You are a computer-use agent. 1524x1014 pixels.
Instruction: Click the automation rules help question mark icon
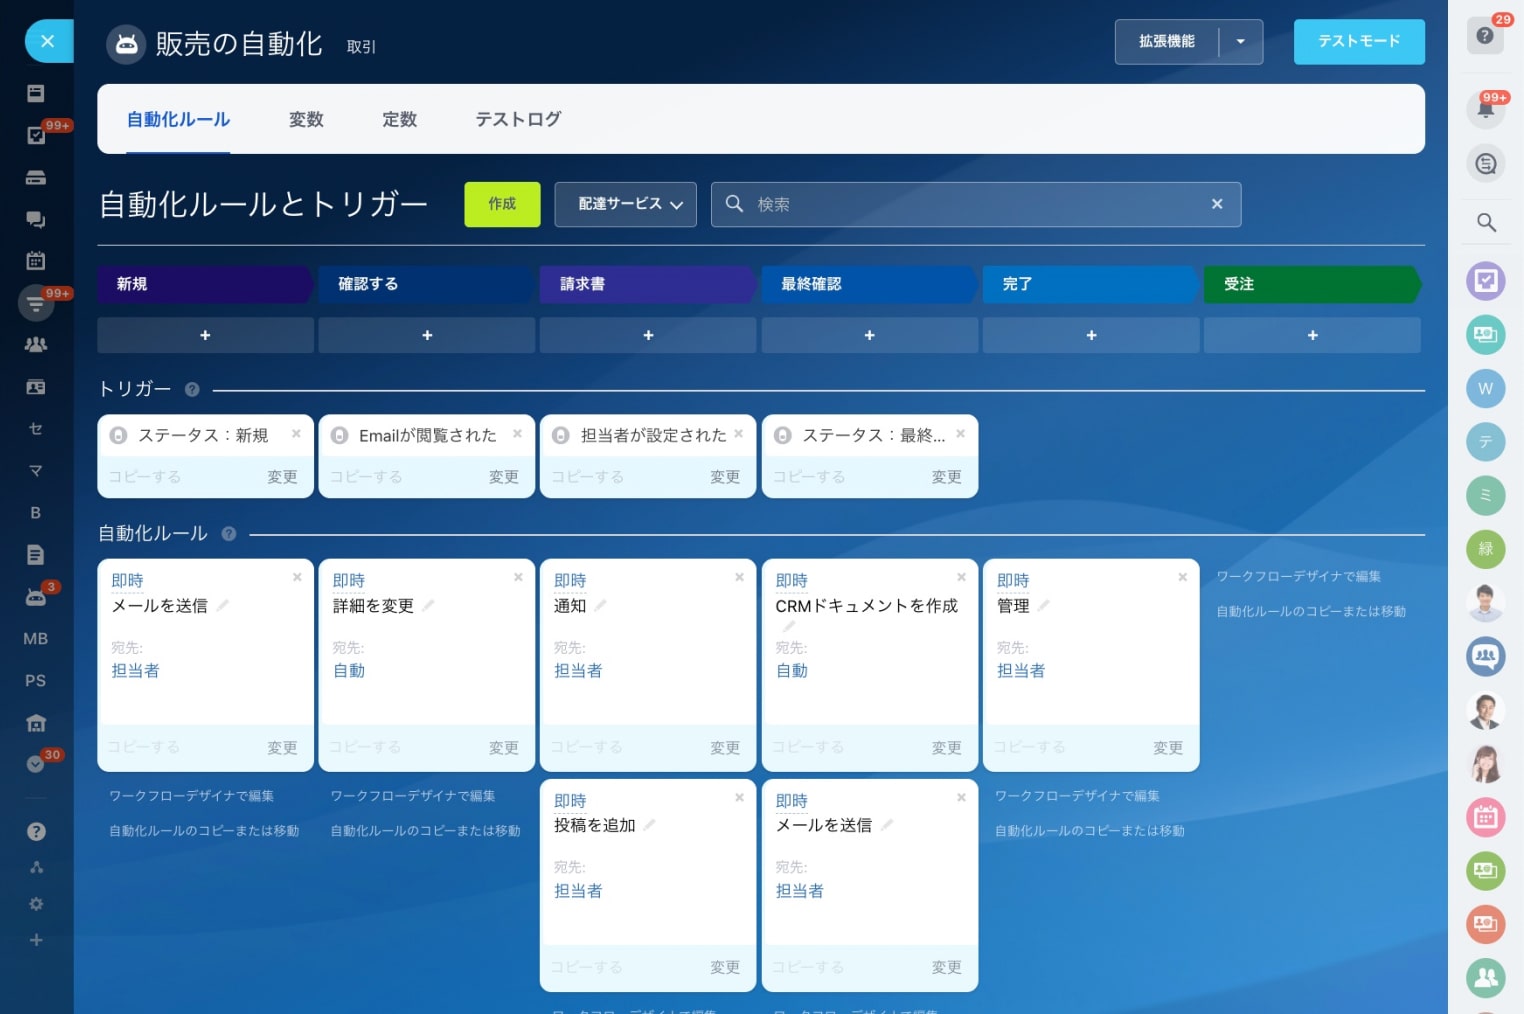(x=229, y=534)
